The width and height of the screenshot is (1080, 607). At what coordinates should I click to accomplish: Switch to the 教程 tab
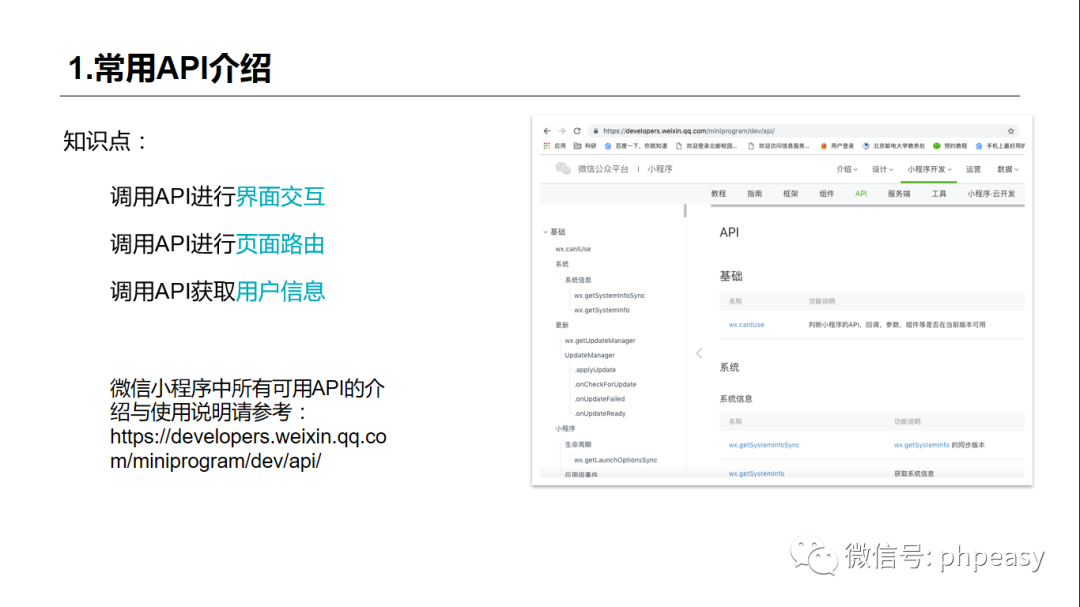click(x=718, y=194)
